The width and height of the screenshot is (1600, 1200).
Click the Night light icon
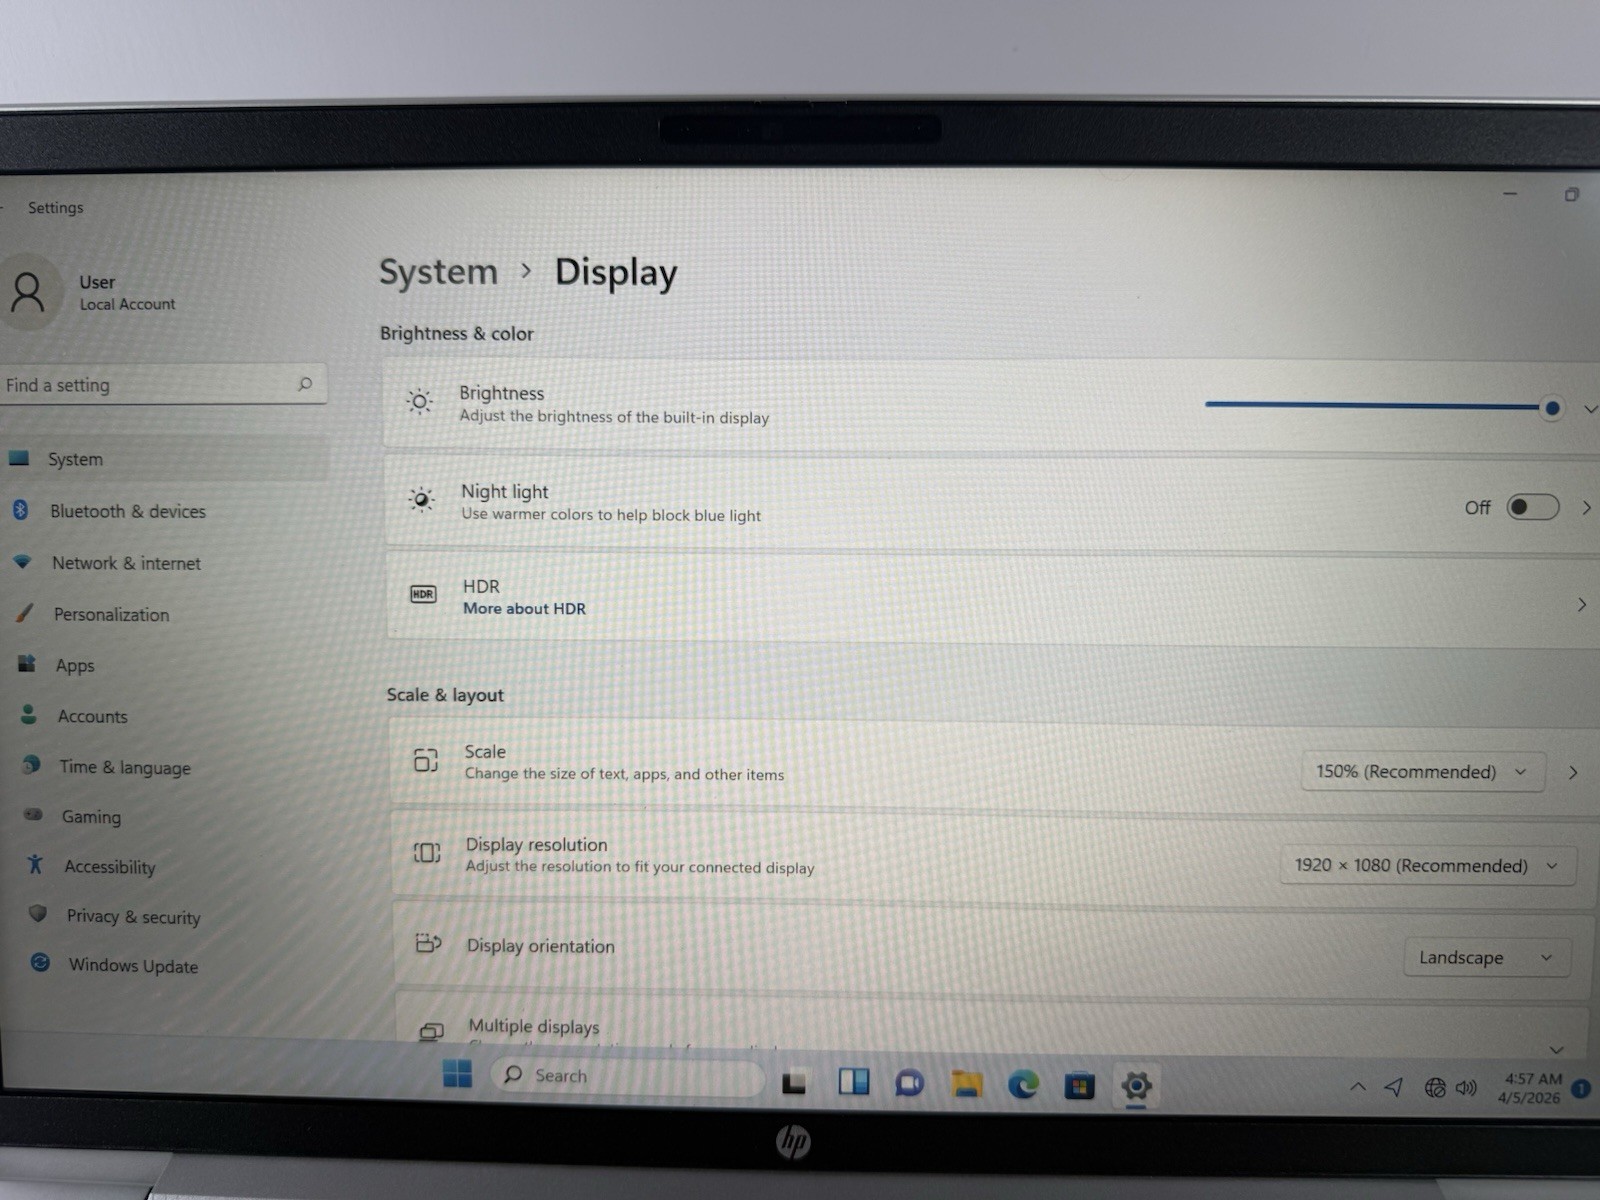(x=422, y=499)
